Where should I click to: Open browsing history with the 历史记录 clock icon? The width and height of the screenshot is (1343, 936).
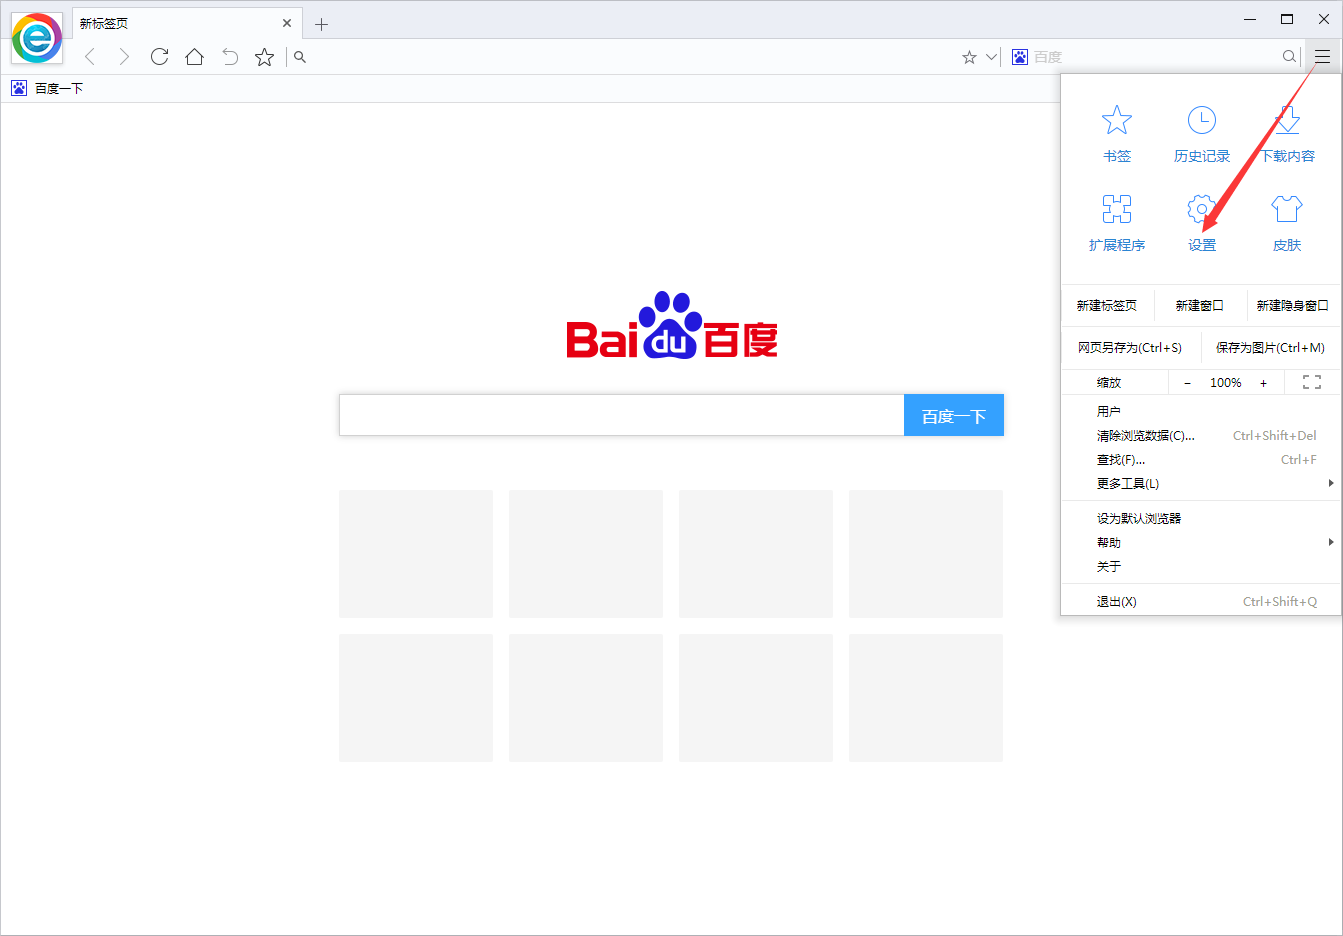coord(1201,118)
